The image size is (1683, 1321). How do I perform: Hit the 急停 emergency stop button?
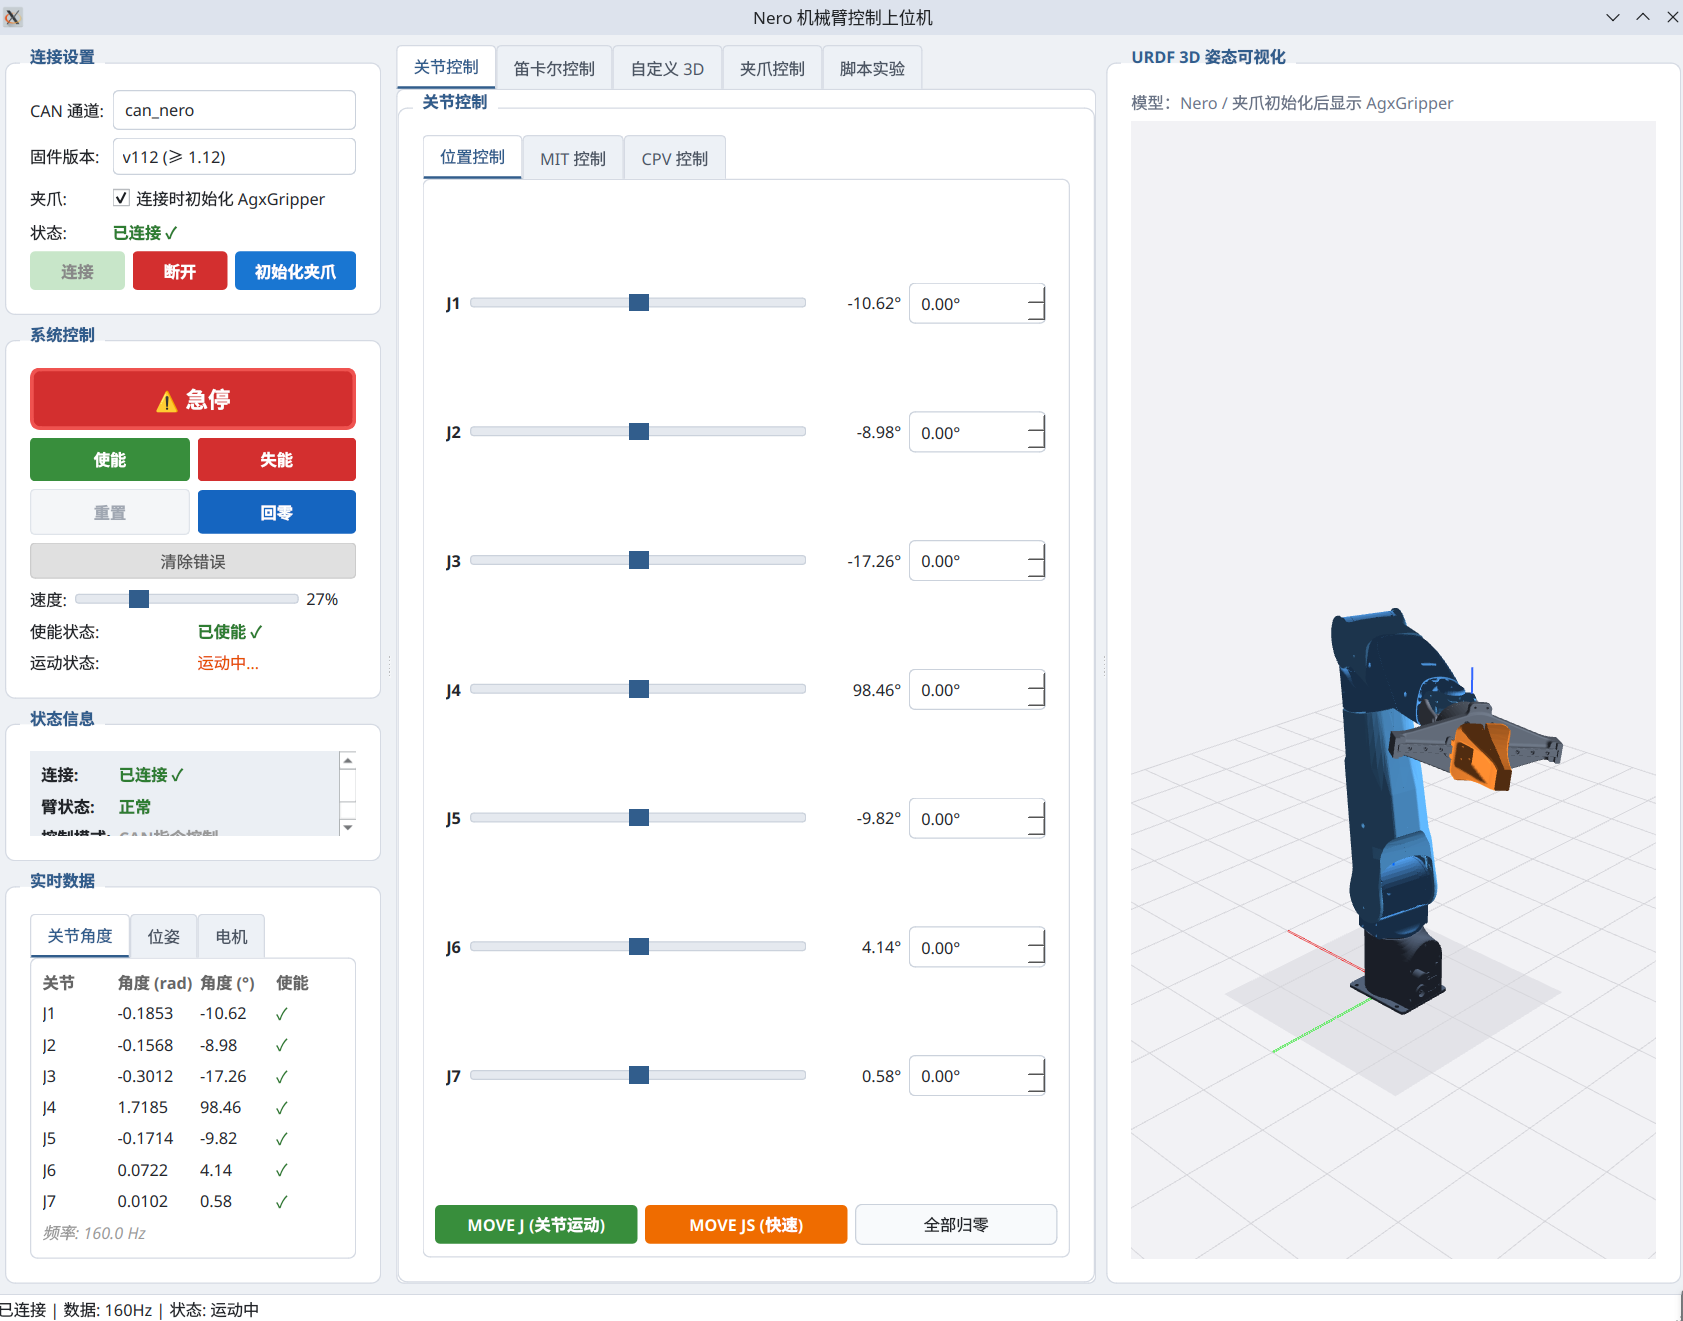tap(193, 399)
